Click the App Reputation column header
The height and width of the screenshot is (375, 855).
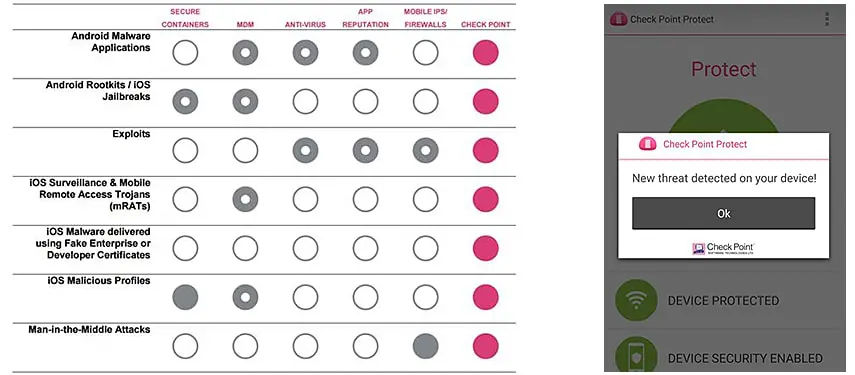point(365,18)
